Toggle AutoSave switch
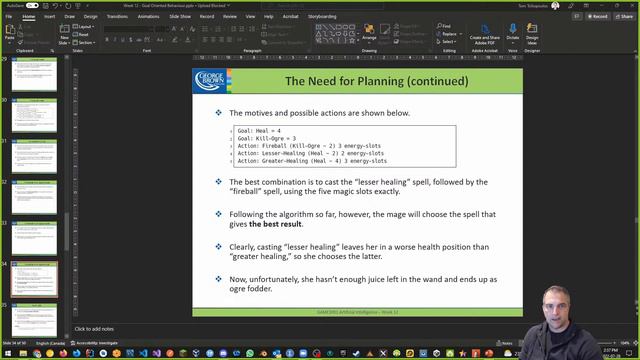 (x=32, y=6)
